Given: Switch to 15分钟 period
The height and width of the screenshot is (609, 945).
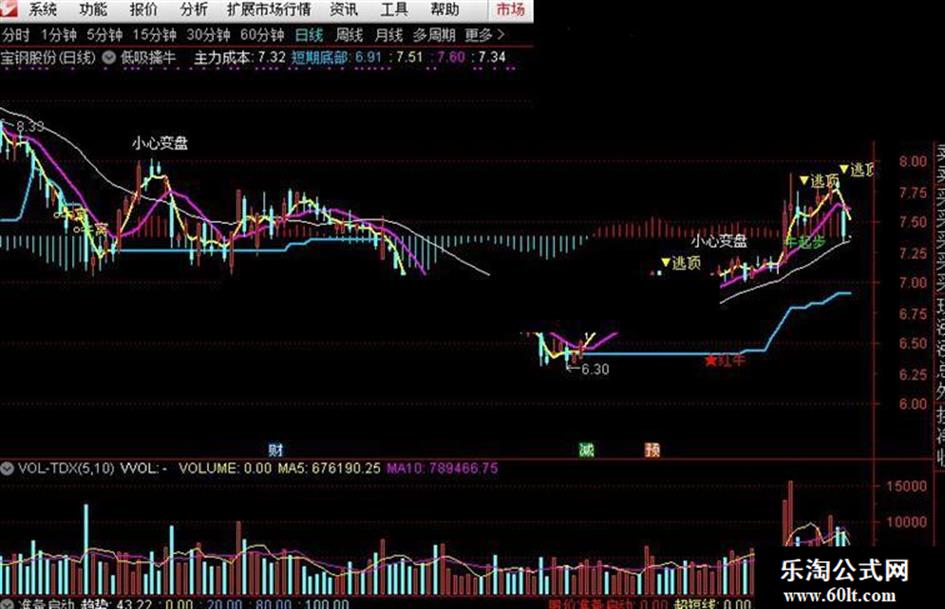Looking at the screenshot, I should click(x=154, y=35).
